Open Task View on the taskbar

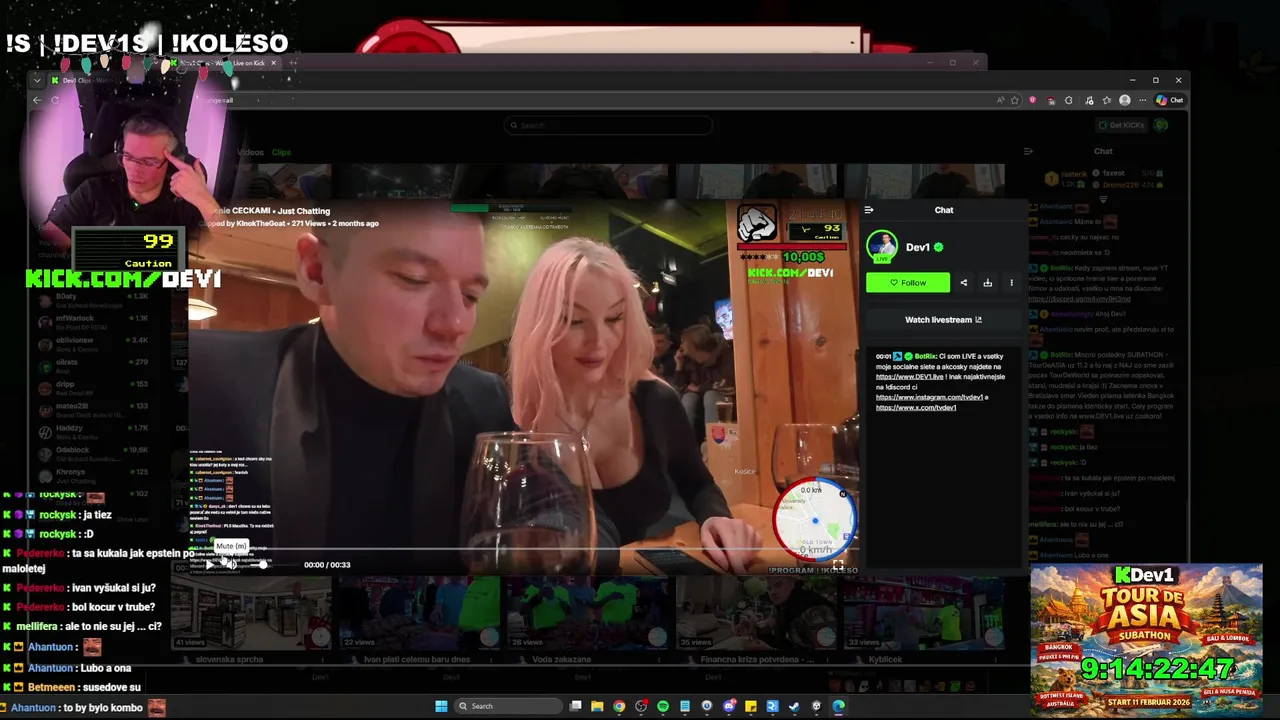(x=575, y=706)
